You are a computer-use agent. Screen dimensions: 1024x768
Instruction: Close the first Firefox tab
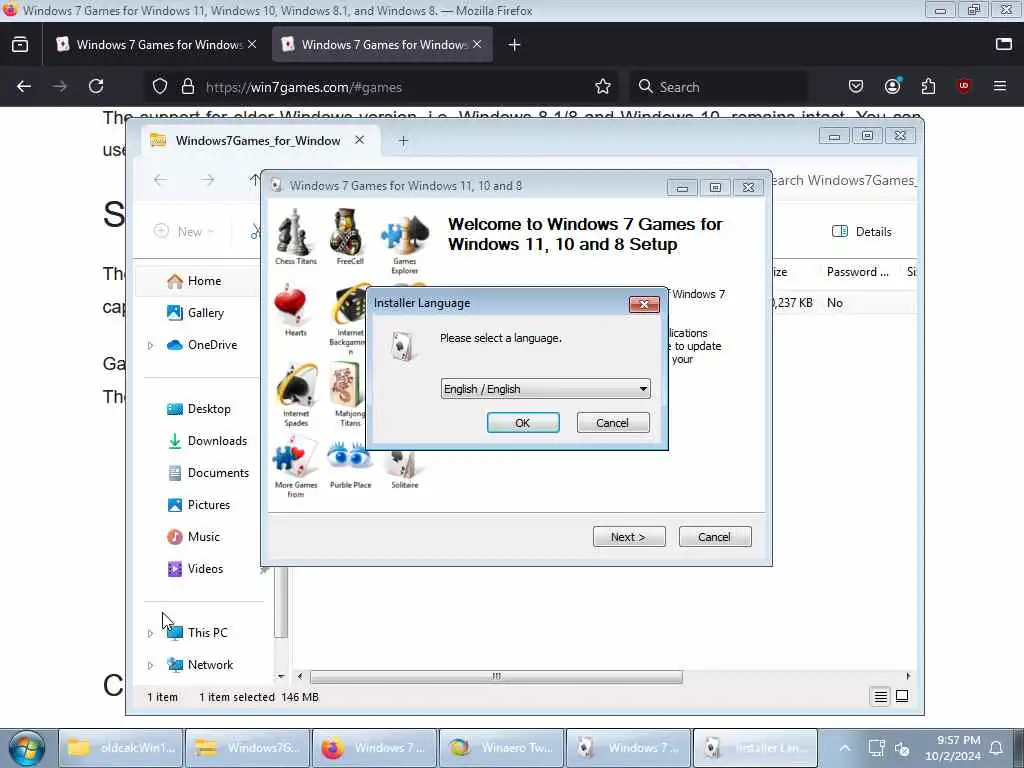[x=252, y=44]
